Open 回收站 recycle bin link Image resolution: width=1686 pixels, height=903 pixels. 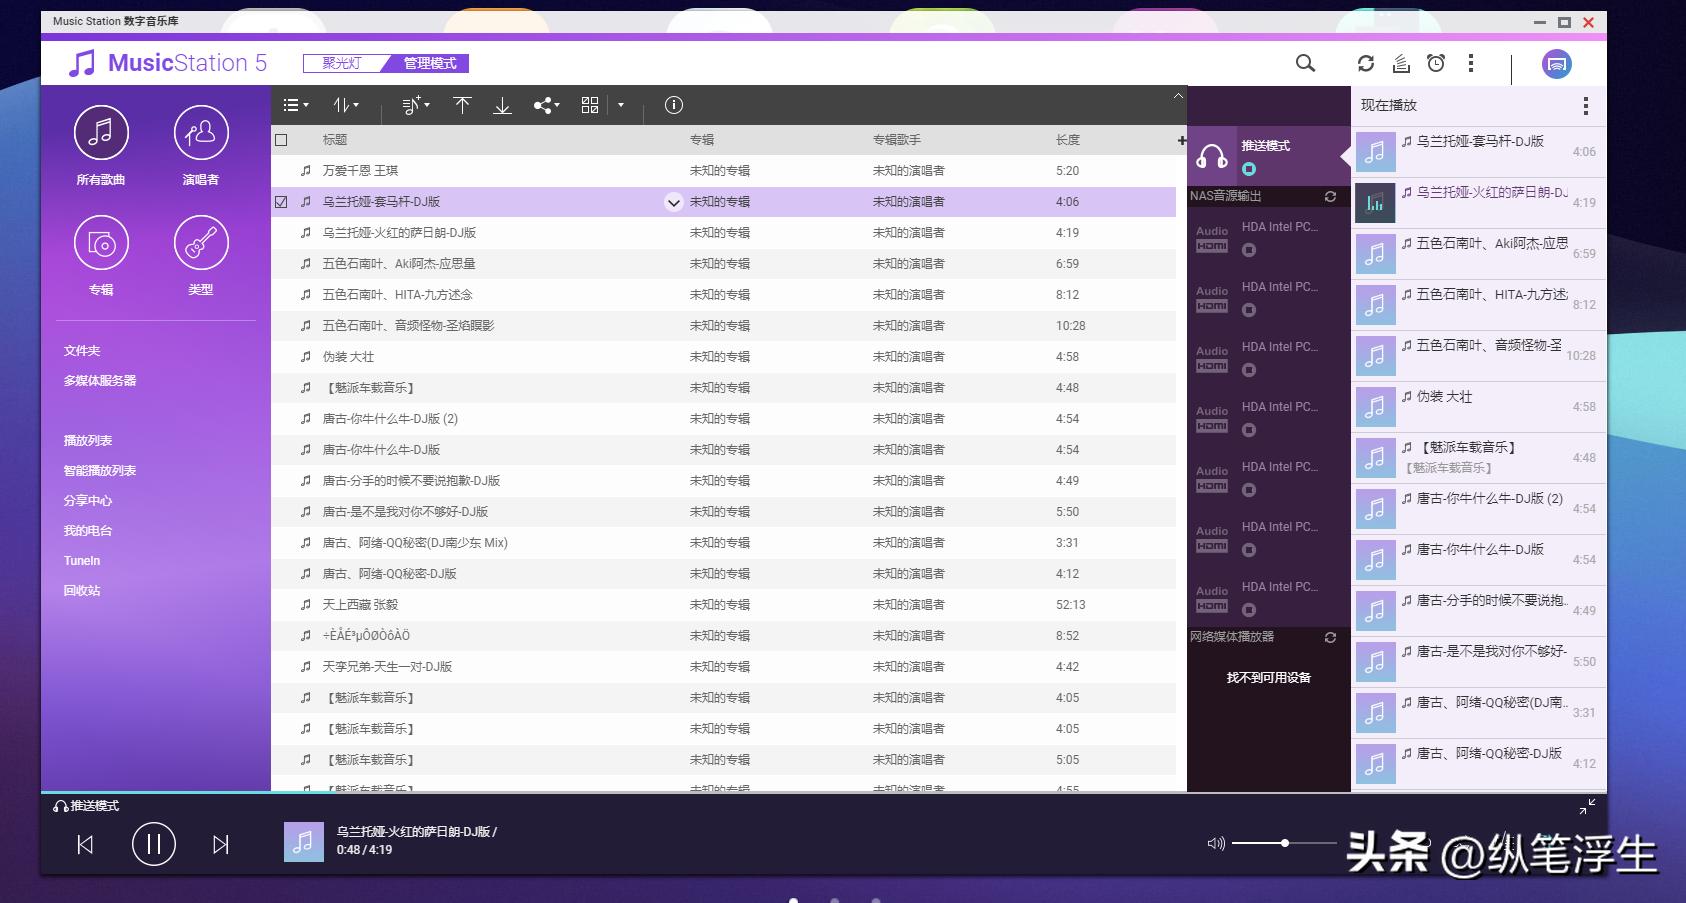(x=82, y=591)
